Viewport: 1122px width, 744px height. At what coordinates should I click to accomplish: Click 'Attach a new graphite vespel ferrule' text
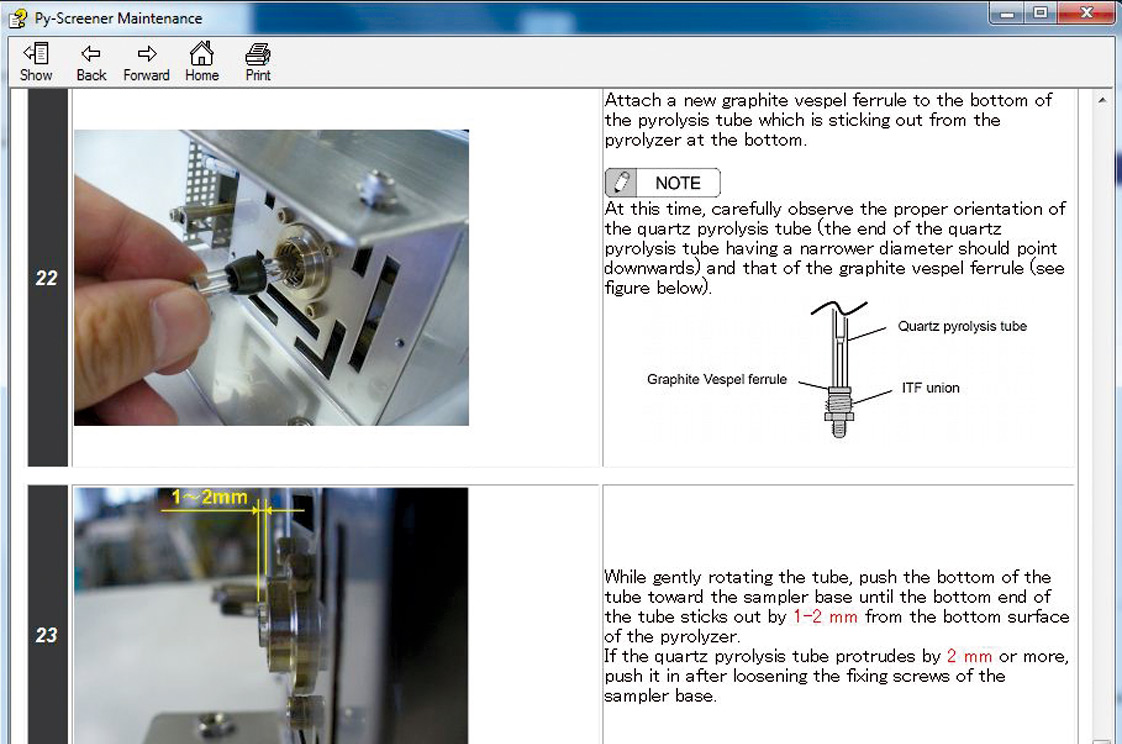[828, 120]
